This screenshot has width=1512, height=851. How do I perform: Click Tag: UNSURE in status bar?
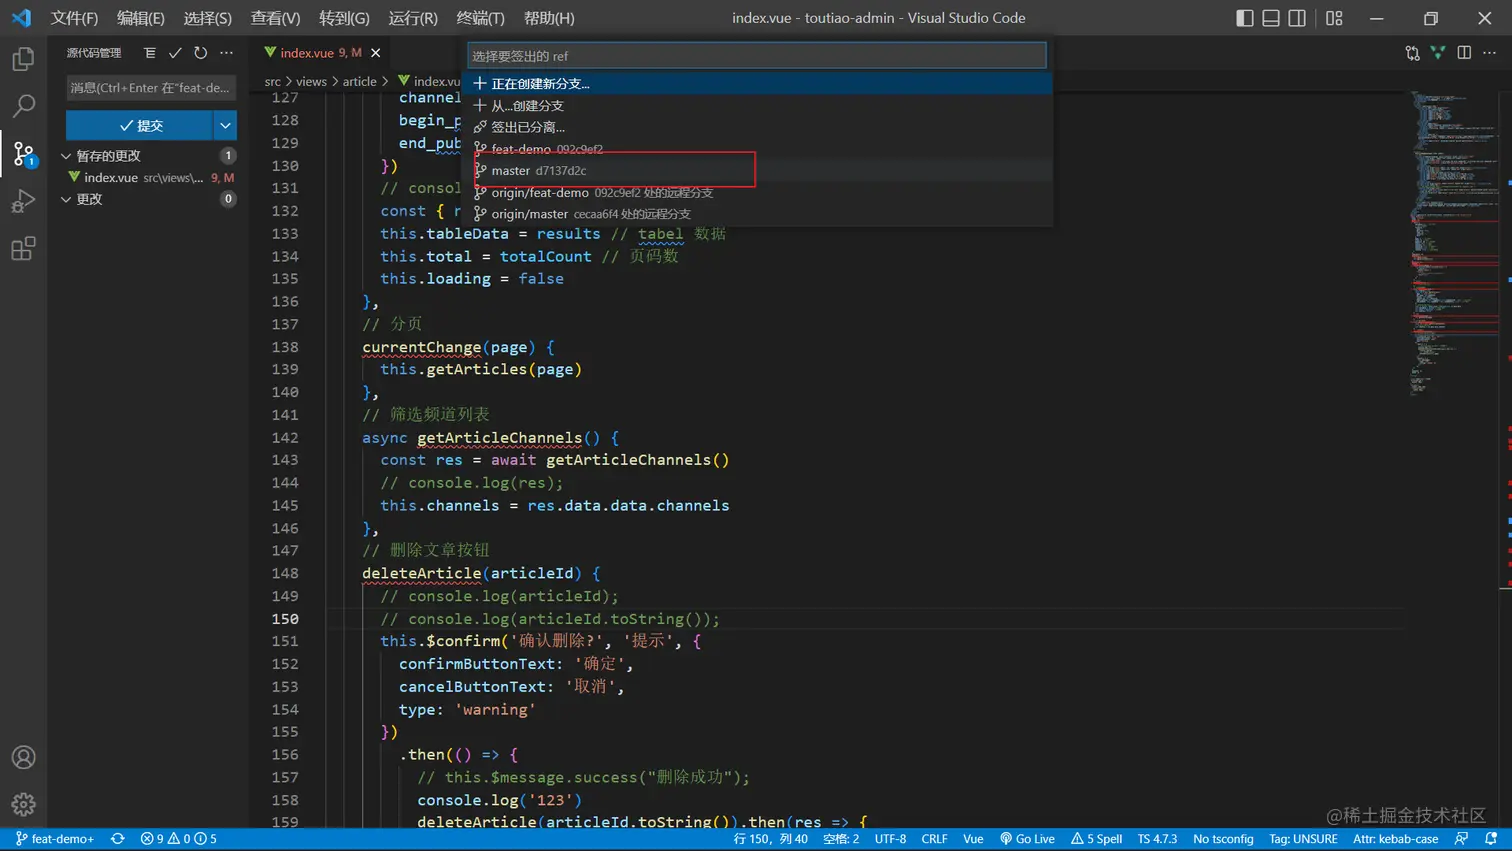[x=1303, y=839]
